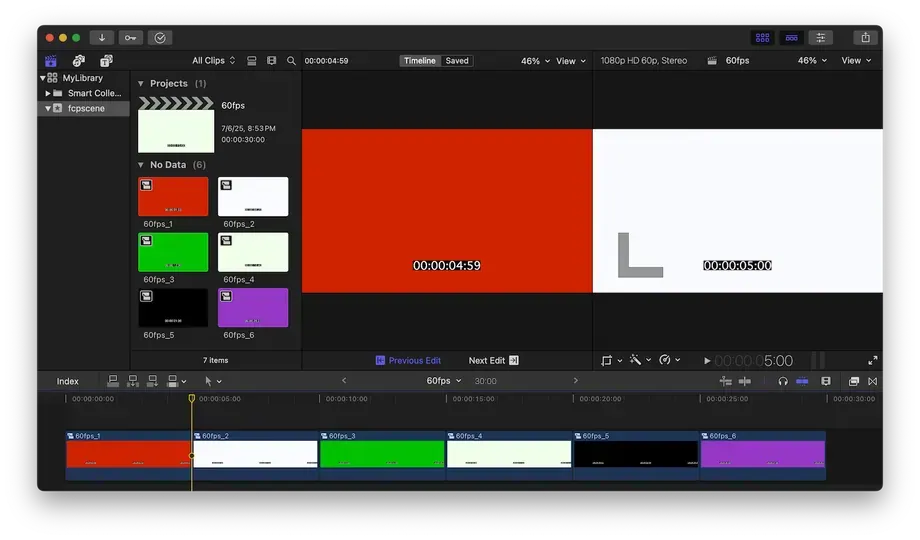Select the 60fps_5 black timeline clip
Viewport: 920px width, 540px height.
636,455
